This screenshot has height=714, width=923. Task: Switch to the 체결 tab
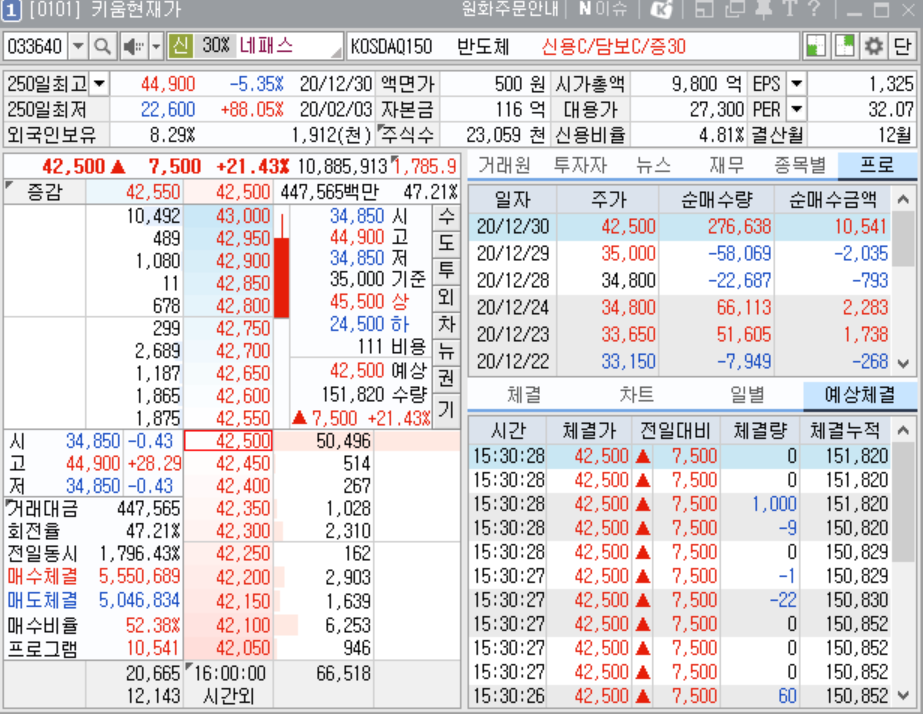click(x=523, y=394)
